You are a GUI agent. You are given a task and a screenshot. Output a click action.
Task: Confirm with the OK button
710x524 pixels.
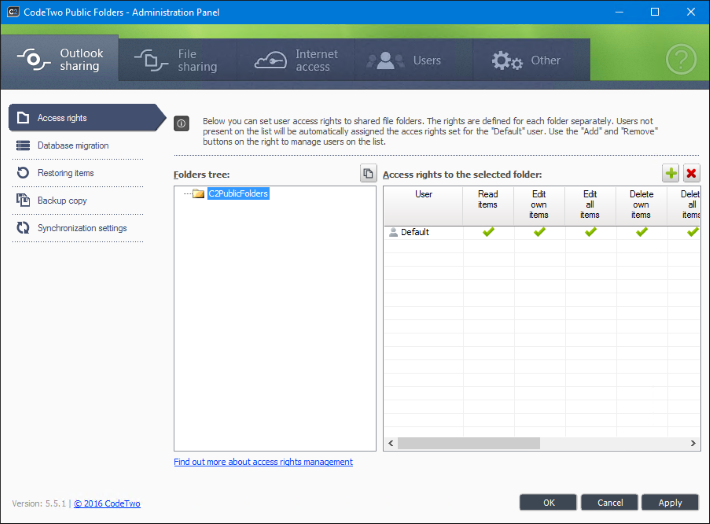[x=548, y=503]
